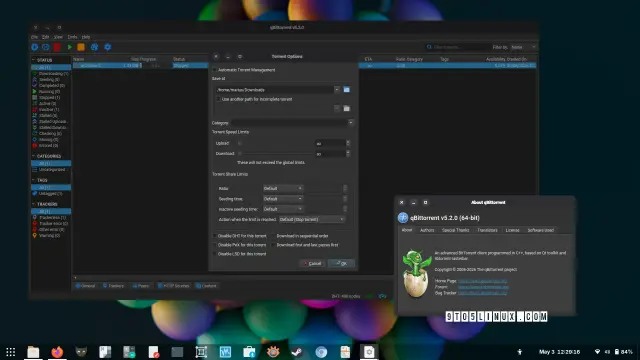Open Action when the limit is reached dropdown
This screenshot has width=640, height=360.
pyautogui.click(x=312, y=220)
